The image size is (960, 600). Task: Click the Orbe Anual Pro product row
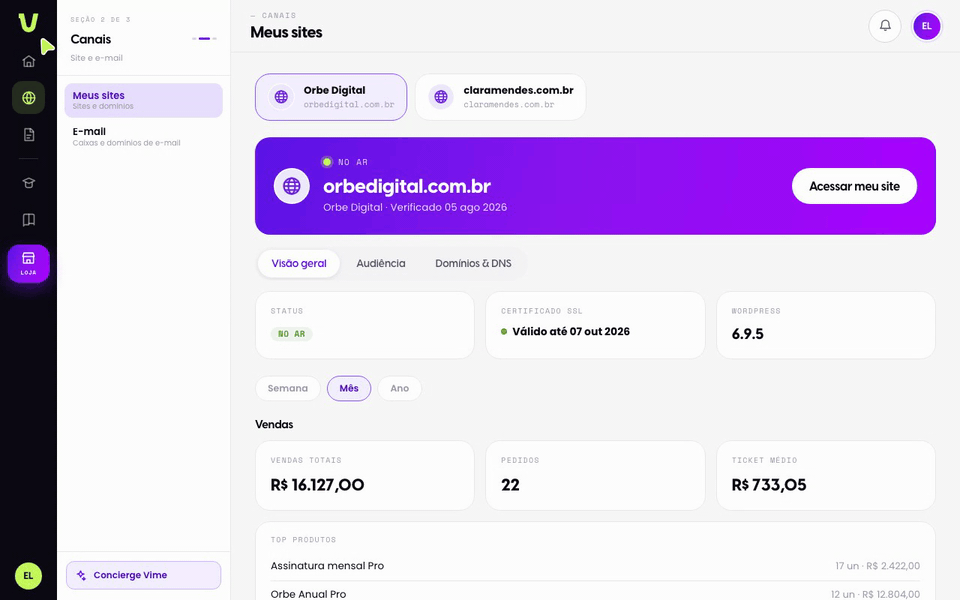(595, 593)
